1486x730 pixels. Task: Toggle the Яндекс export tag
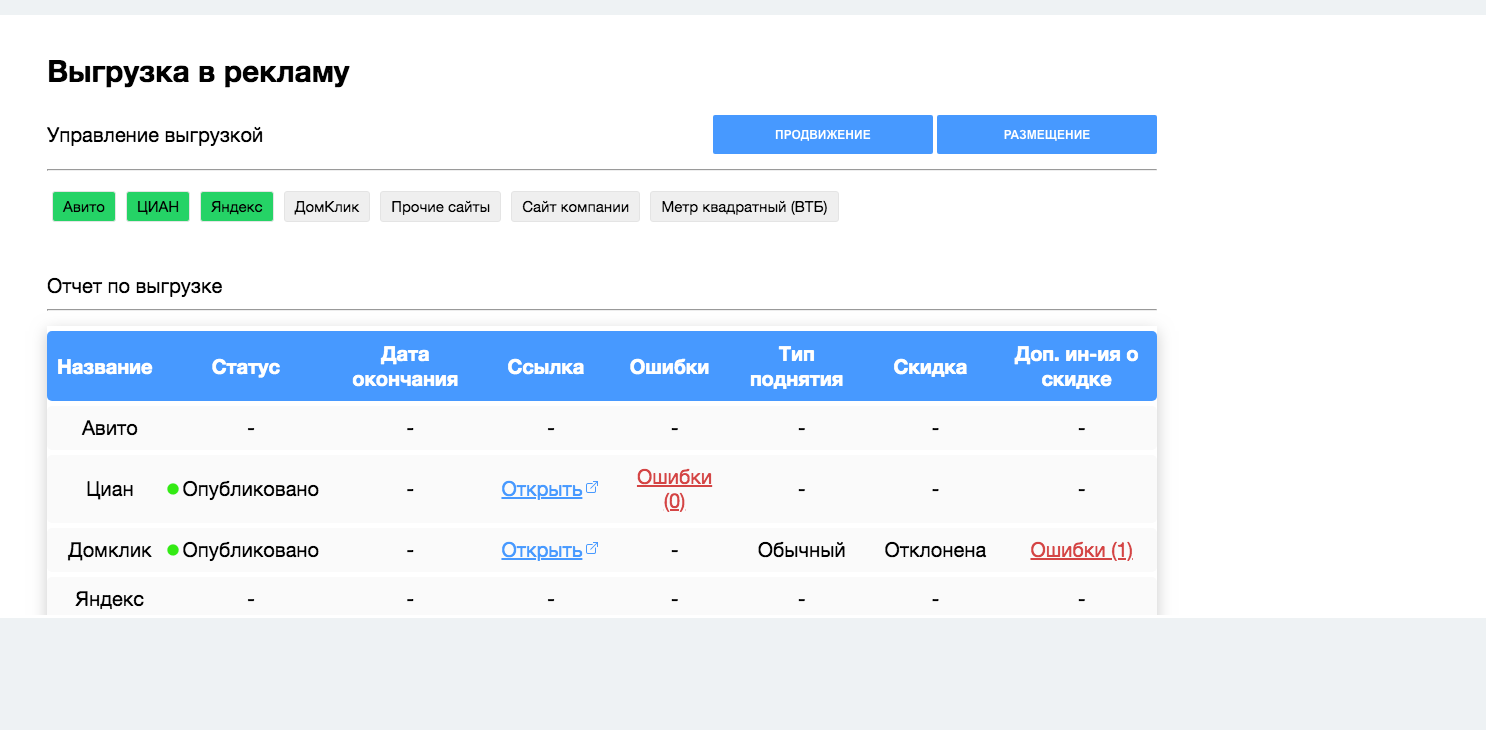pyautogui.click(x=237, y=207)
